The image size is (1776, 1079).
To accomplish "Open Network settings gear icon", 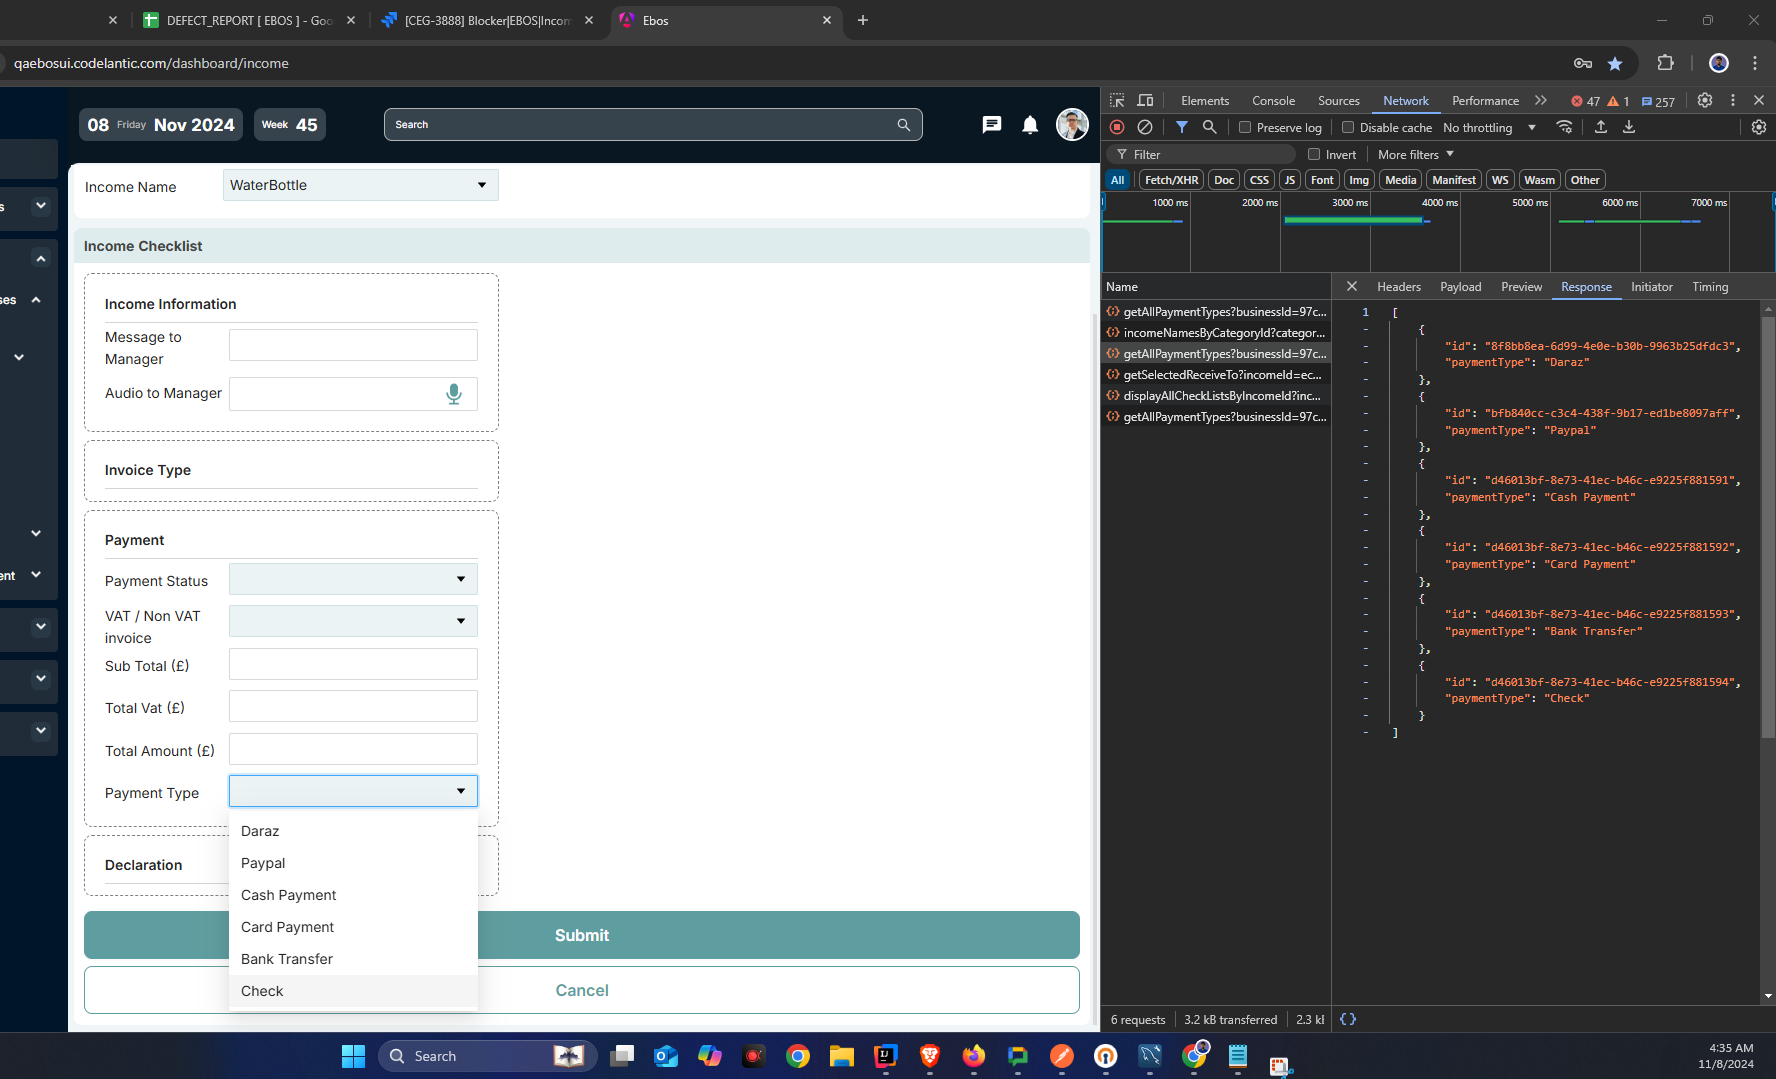I will 1759,127.
